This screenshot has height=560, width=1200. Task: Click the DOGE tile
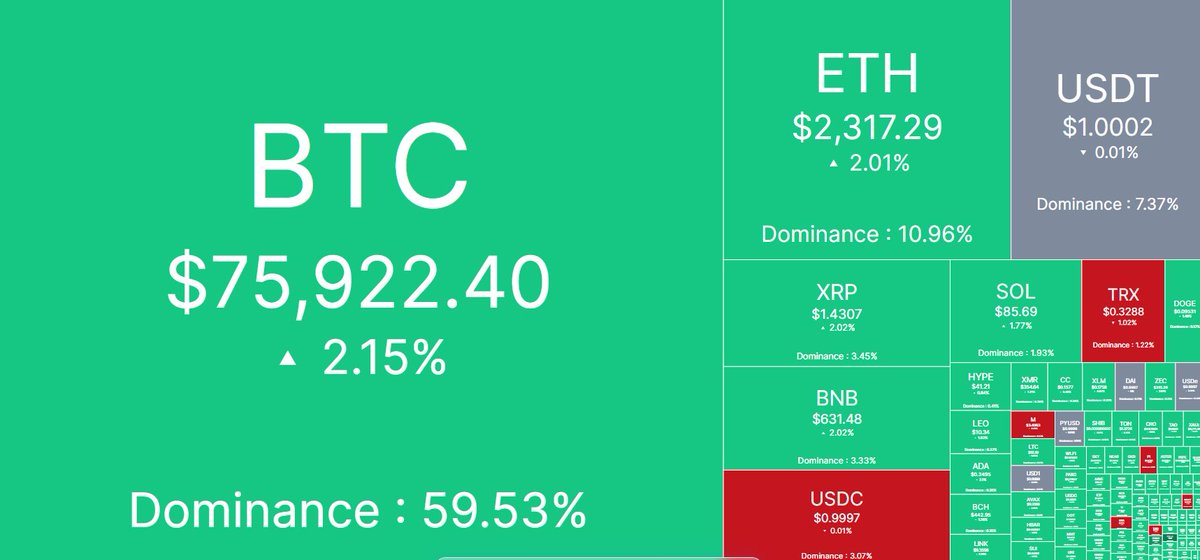point(1184,312)
